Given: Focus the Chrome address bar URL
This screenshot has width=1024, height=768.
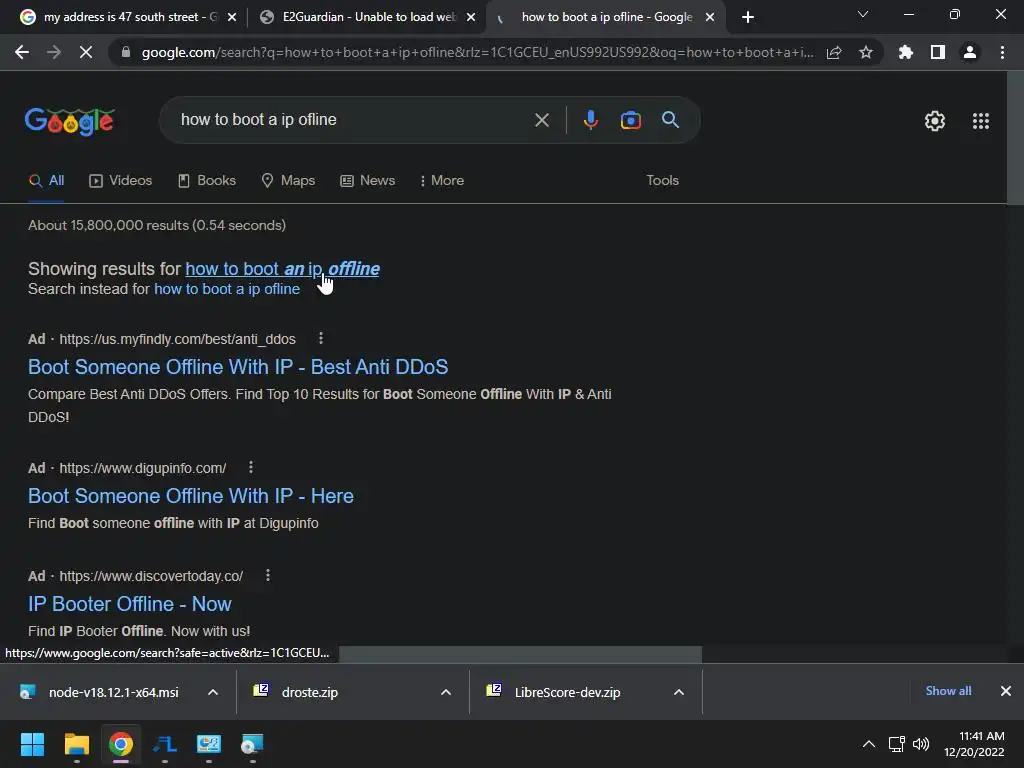Looking at the screenshot, I should click(477, 52).
